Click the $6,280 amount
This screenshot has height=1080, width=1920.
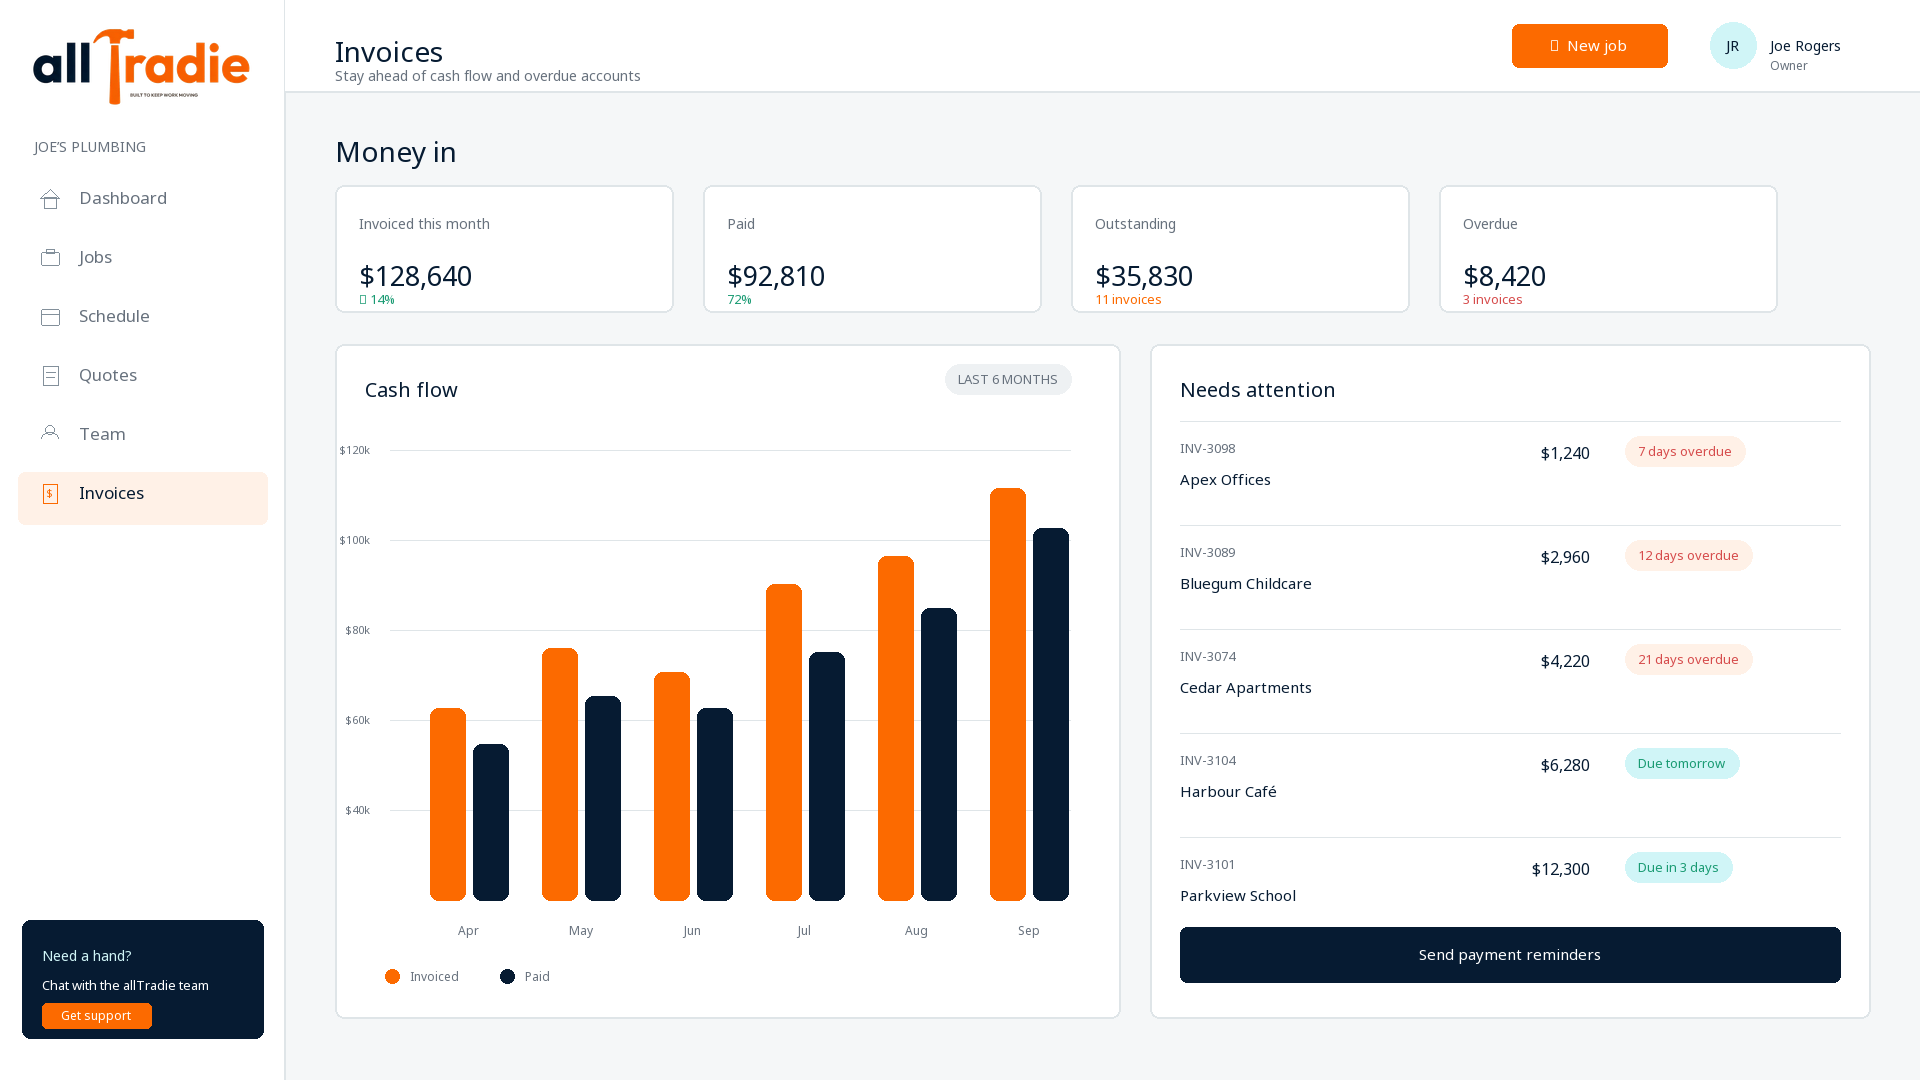click(x=1565, y=766)
